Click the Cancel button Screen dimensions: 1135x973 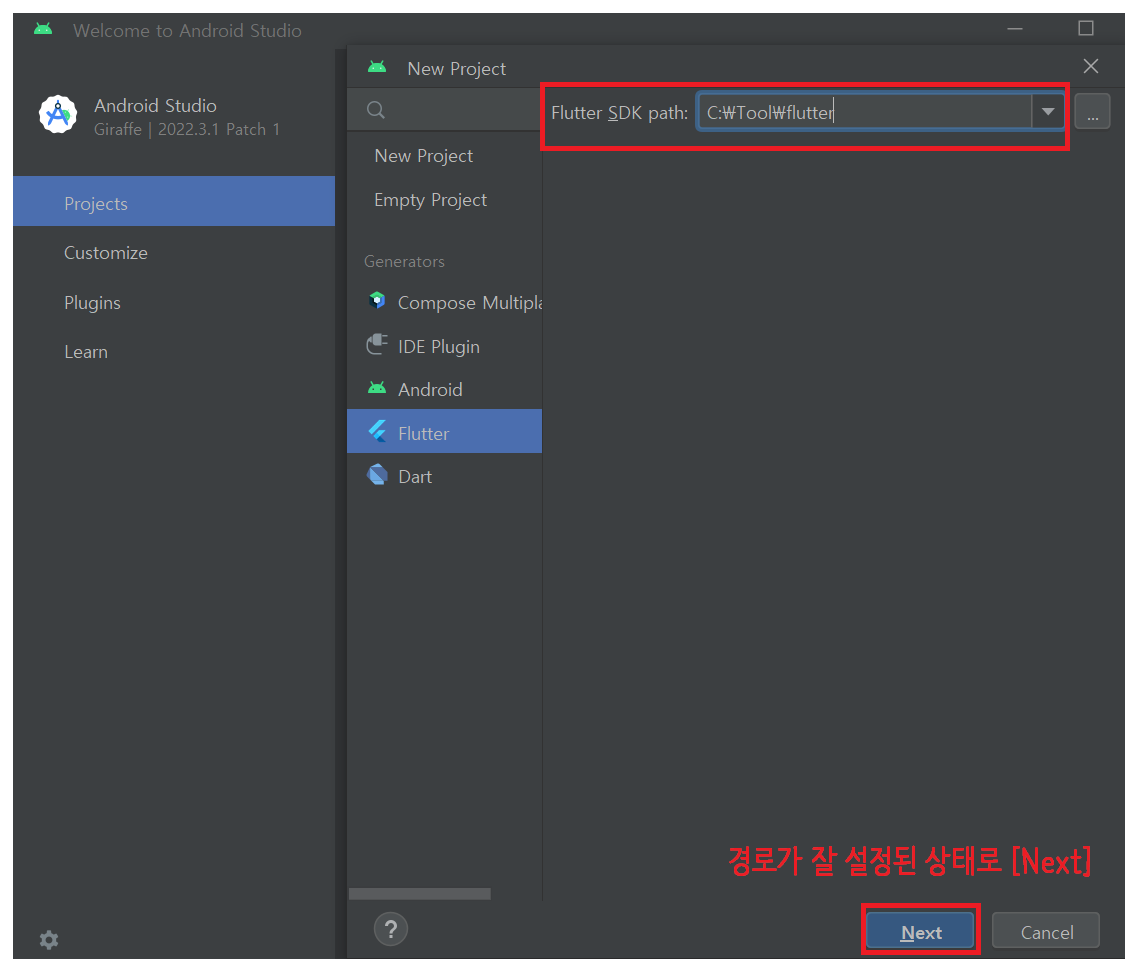coord(1047,932)
